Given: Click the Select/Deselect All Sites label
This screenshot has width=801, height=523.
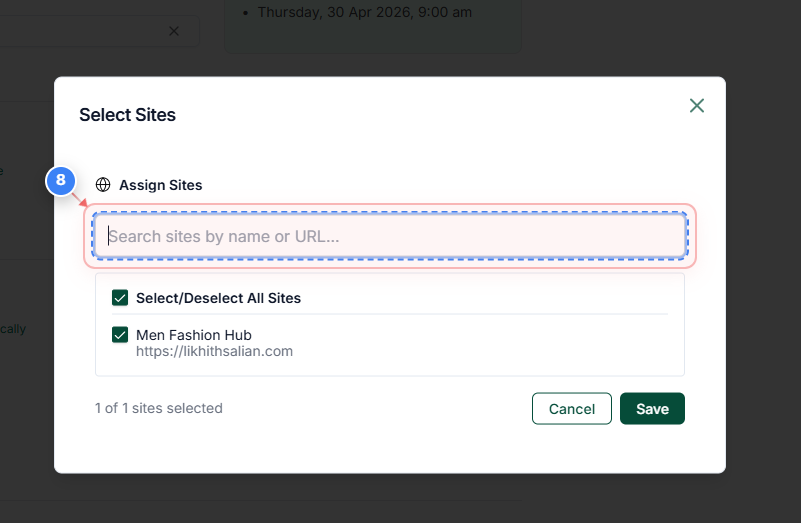Looking at the screenshot, I should [x=219, y=298].
